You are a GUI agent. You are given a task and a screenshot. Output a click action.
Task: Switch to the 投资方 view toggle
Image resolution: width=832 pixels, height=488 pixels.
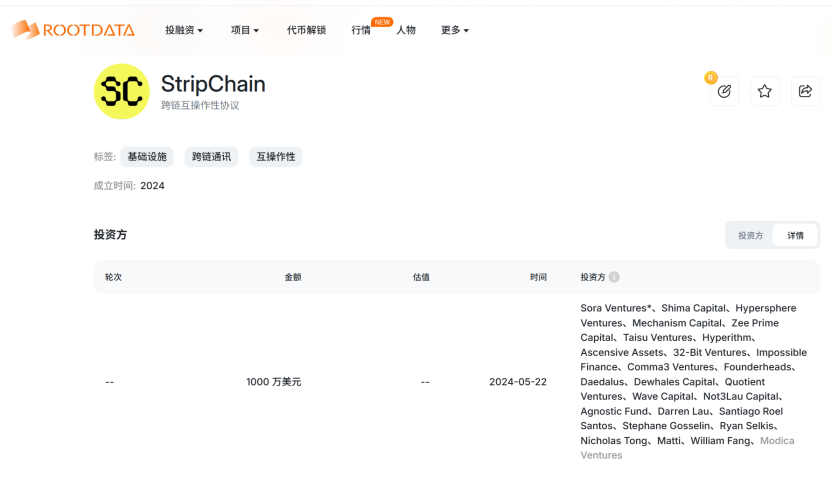(750, 235)
